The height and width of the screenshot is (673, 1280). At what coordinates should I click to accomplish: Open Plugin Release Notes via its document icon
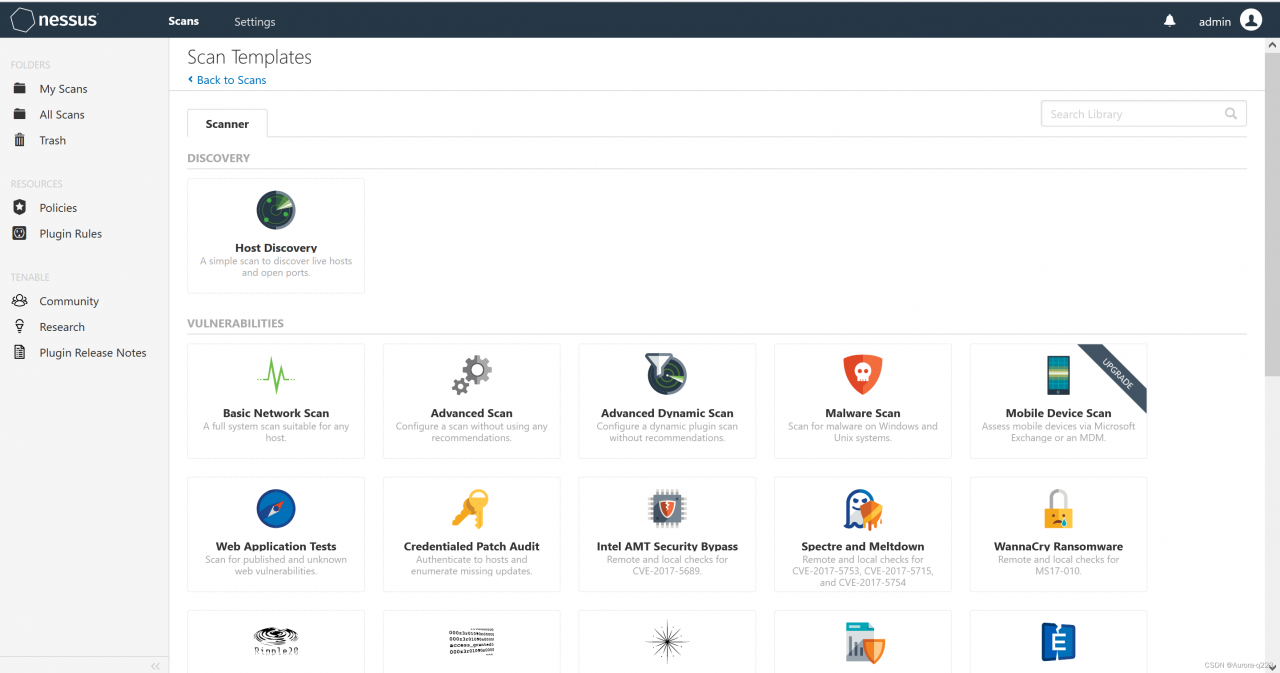point(19,352)
